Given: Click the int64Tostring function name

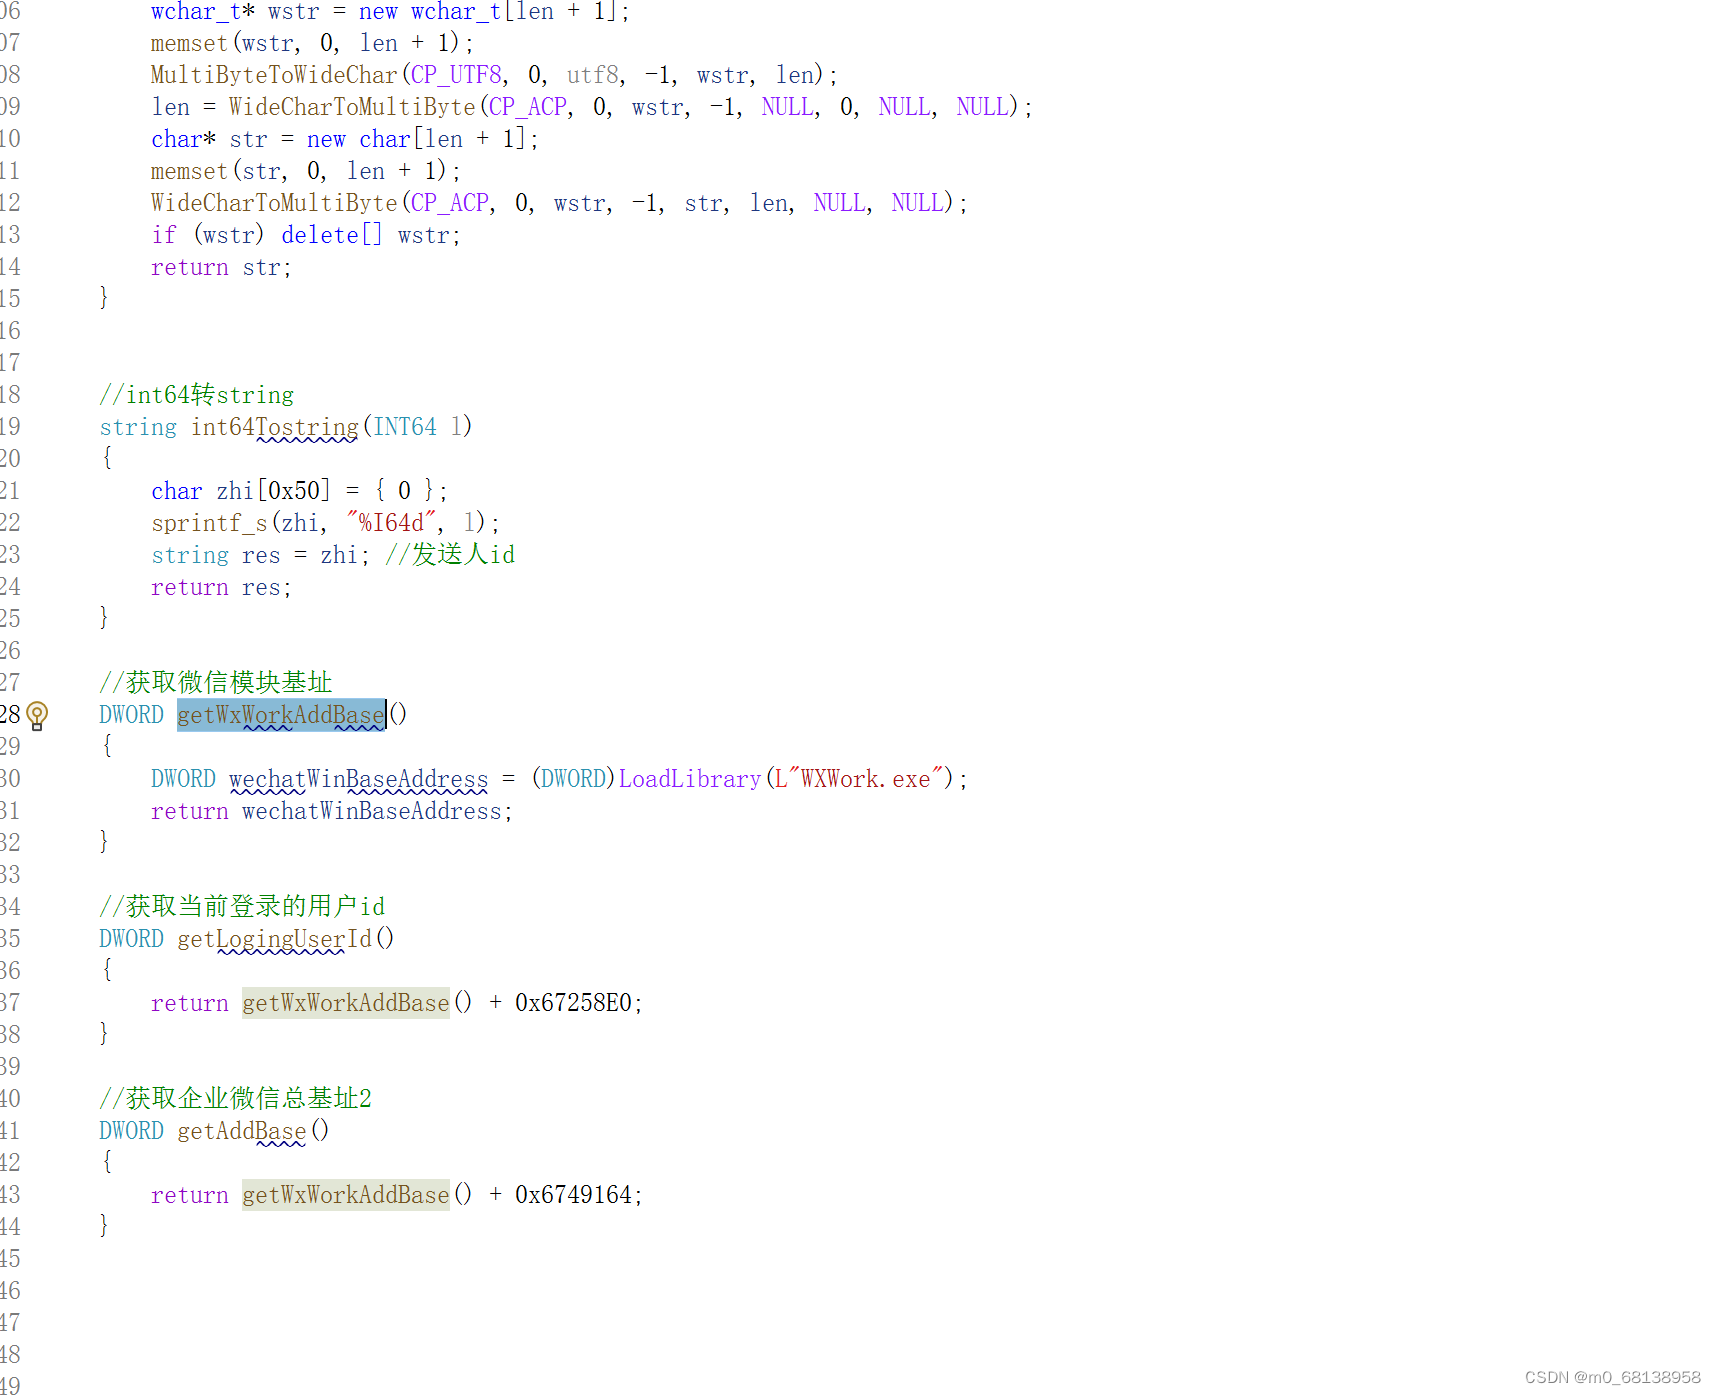Looking at the screenshot, I should (x=274, y=427).
